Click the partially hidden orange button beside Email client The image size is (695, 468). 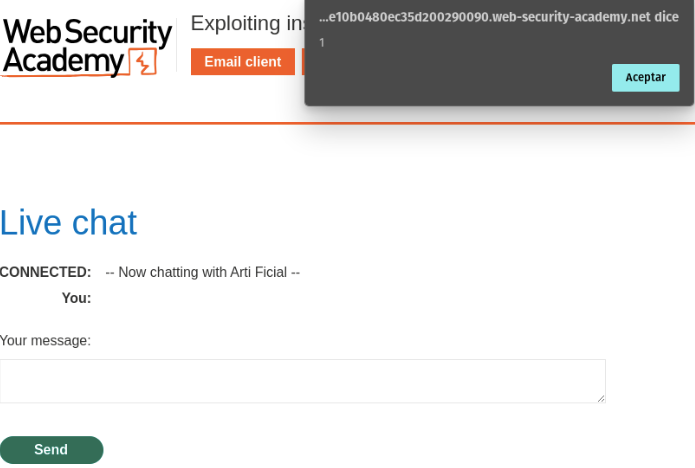click(x=303, y=62)
